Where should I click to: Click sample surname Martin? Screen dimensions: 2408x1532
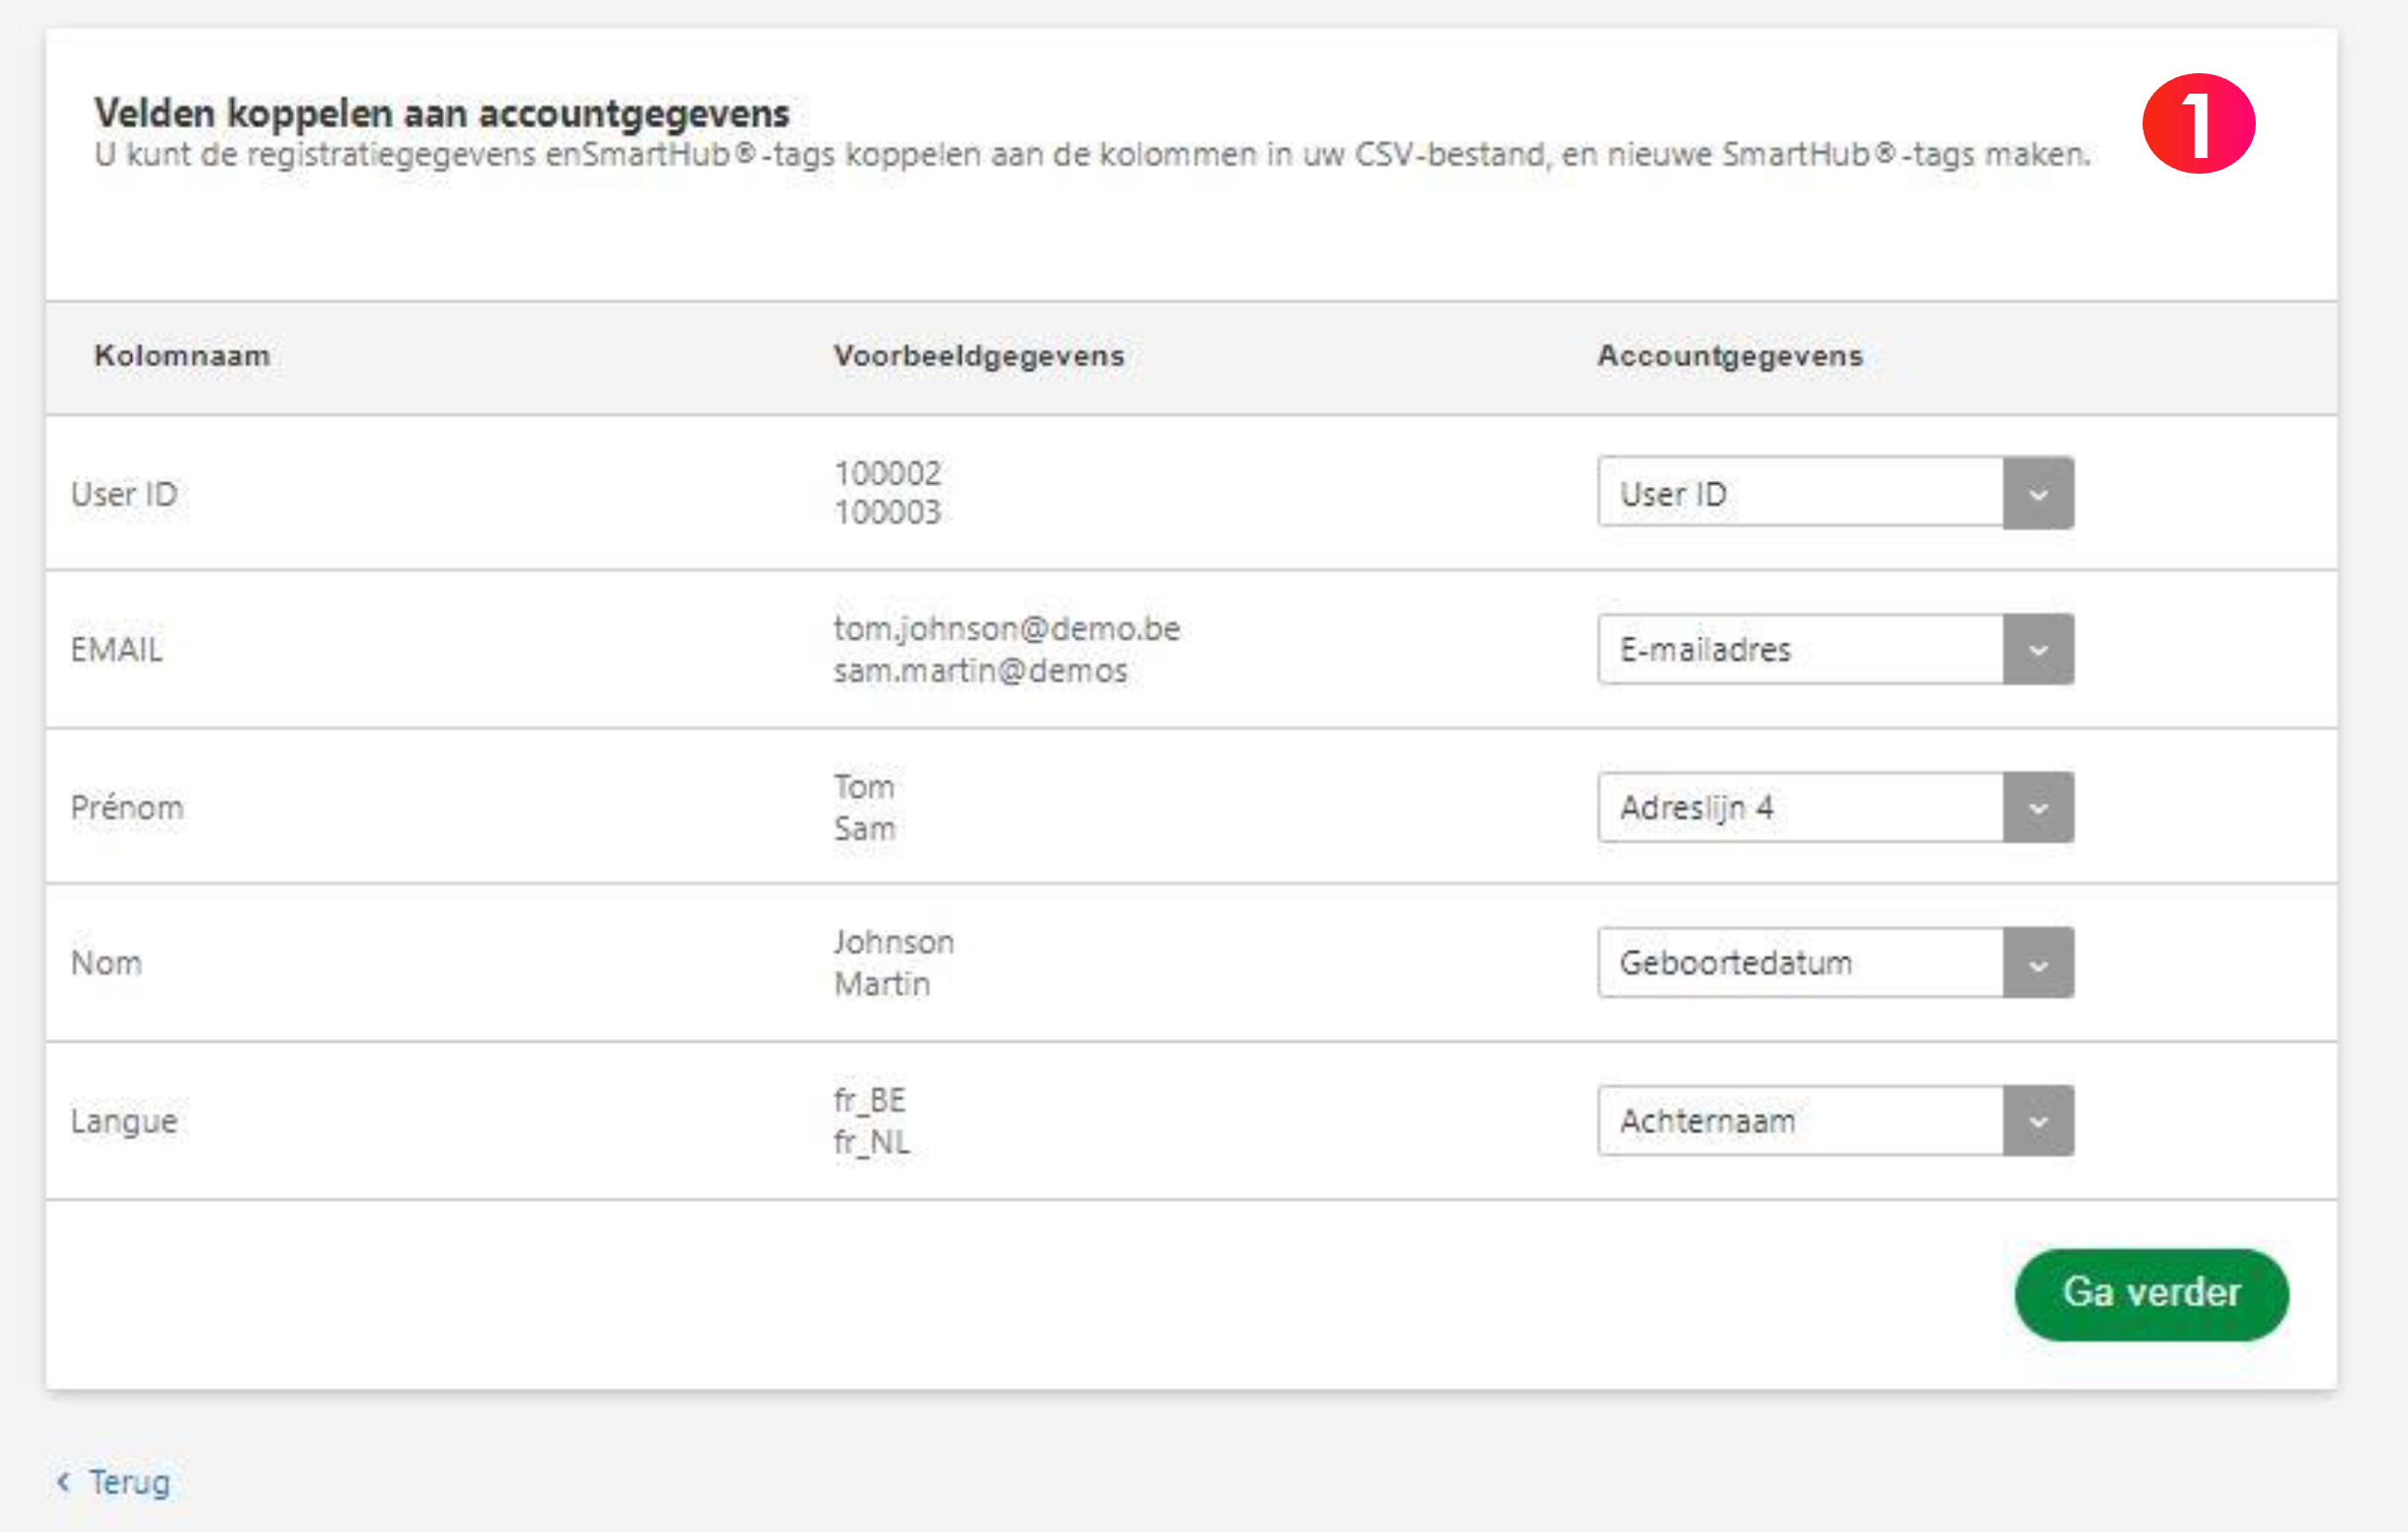point(882,984)
